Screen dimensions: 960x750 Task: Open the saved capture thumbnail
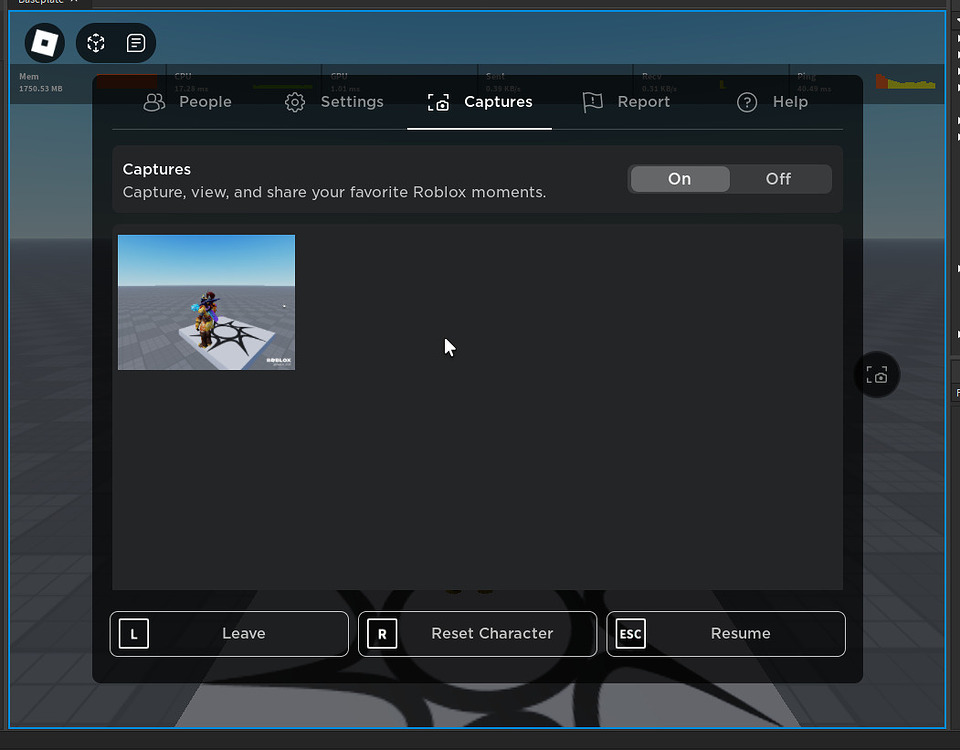(x=206, y=302)
